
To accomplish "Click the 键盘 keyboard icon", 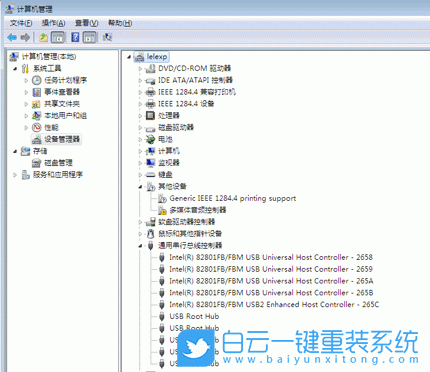I will (151, 175).
